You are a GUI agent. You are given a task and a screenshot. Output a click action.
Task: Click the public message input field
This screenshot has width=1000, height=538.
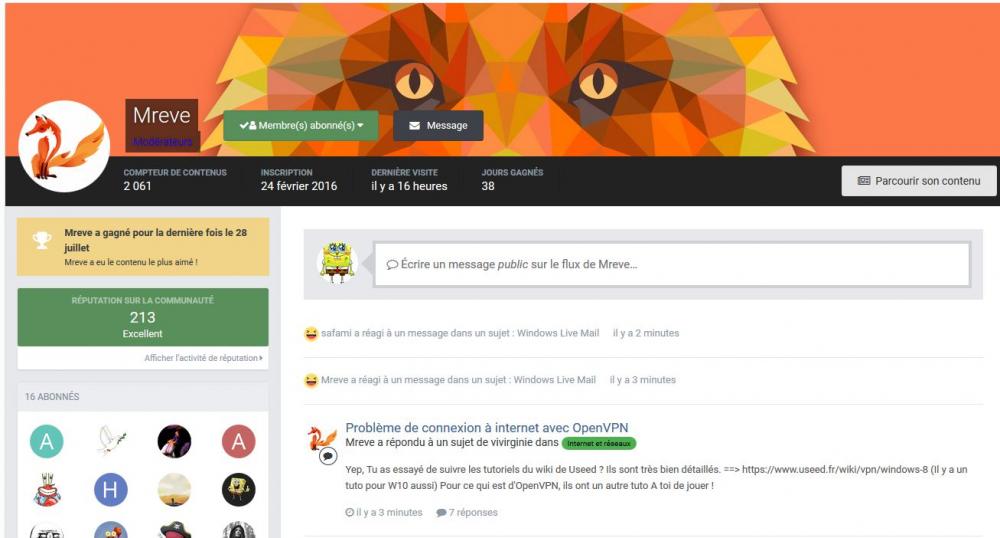(x=672, y=264)
